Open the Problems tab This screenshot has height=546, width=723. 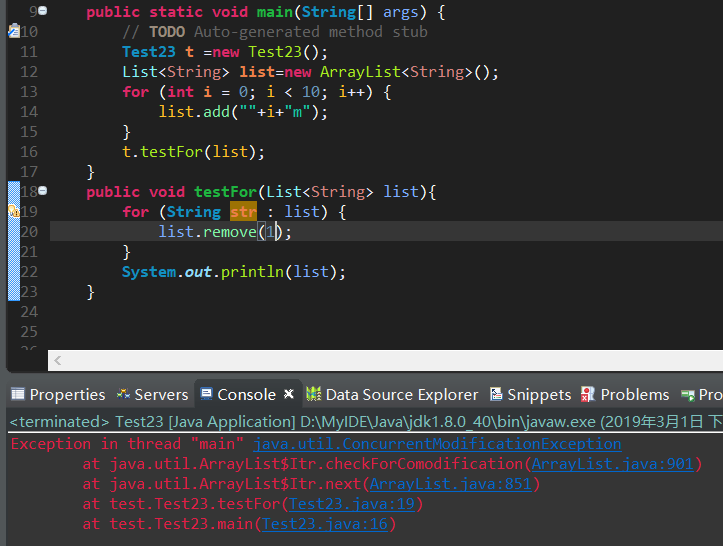click(625, 395)
